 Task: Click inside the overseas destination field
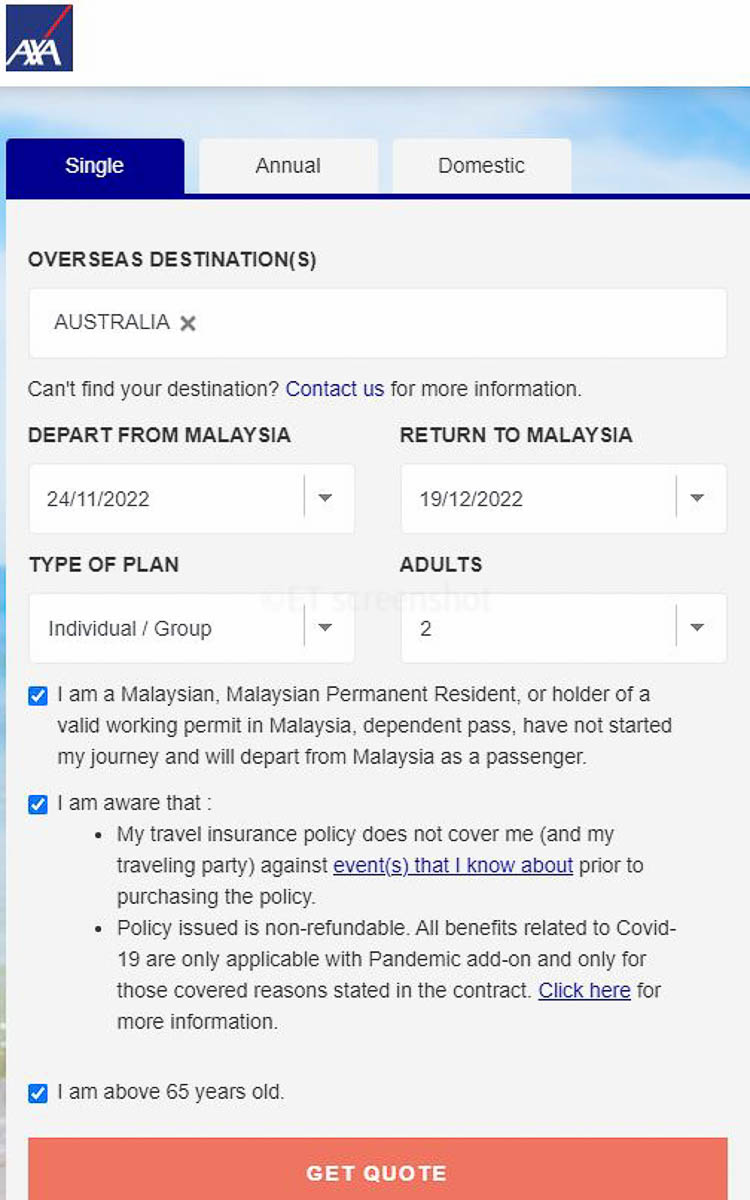pyautogui.click(x=377, y=323)
